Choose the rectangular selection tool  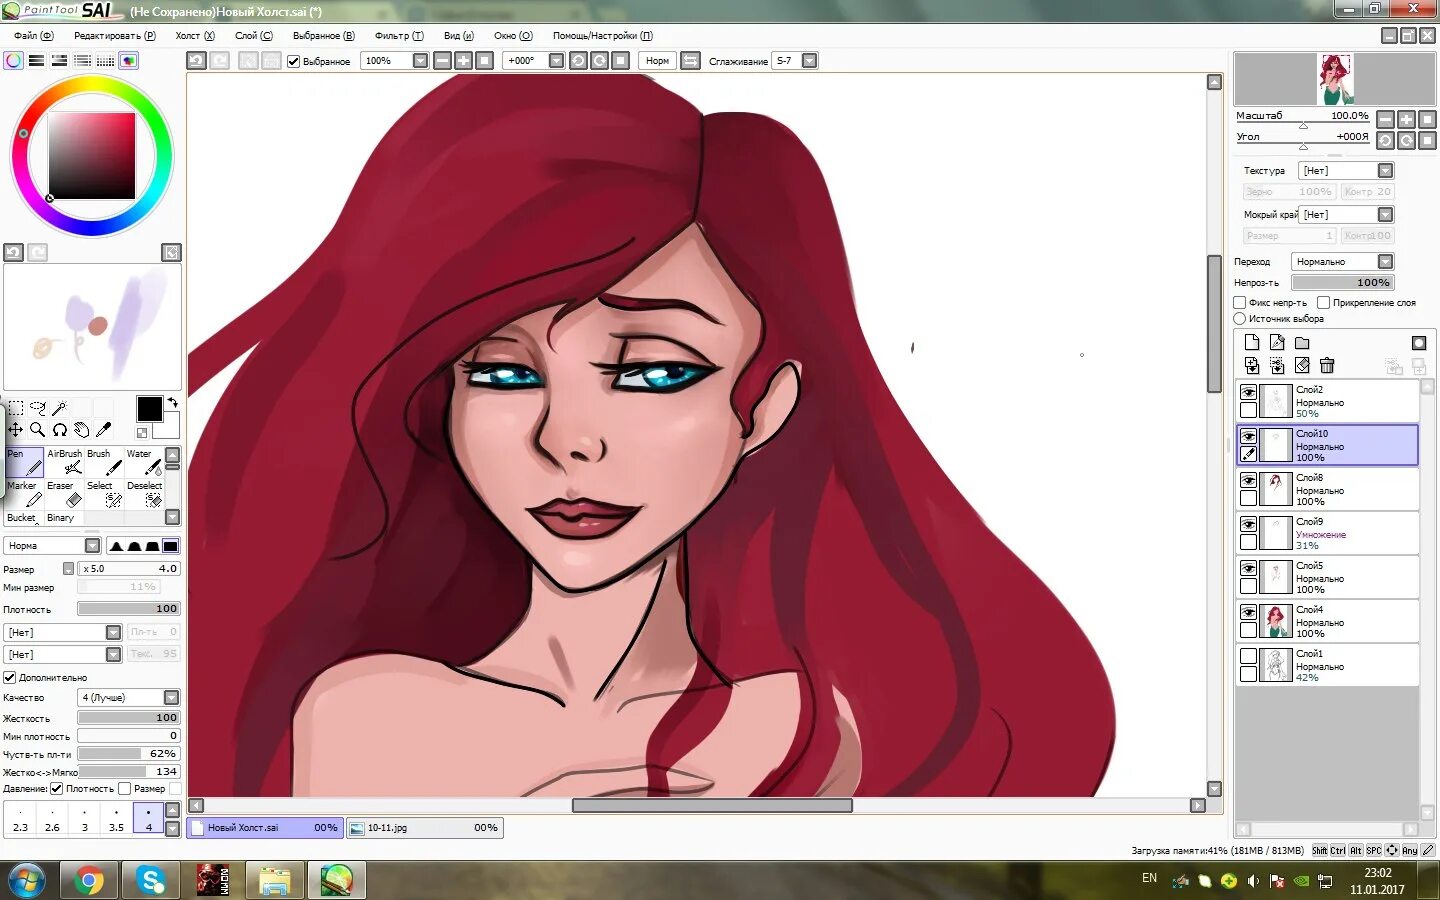pyautogui.click(x=16, y=408)
